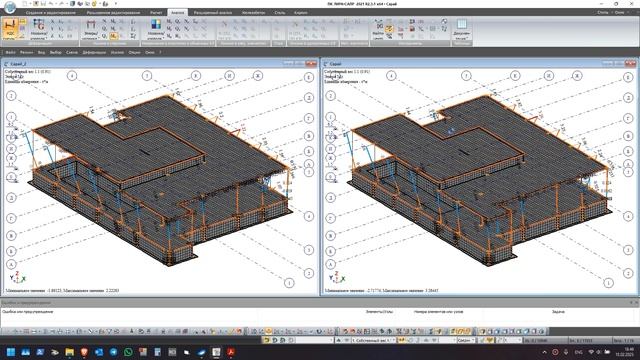Switch to Кирпич ribbon tab
The height and width of the screenshot is (360, 640).
pyautogui.click(x=301, y=13)
